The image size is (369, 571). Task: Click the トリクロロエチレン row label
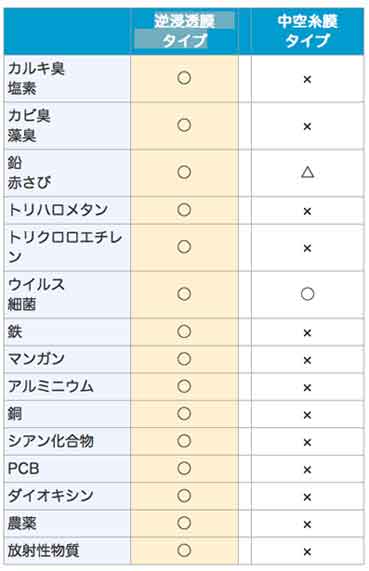(65, 247)
